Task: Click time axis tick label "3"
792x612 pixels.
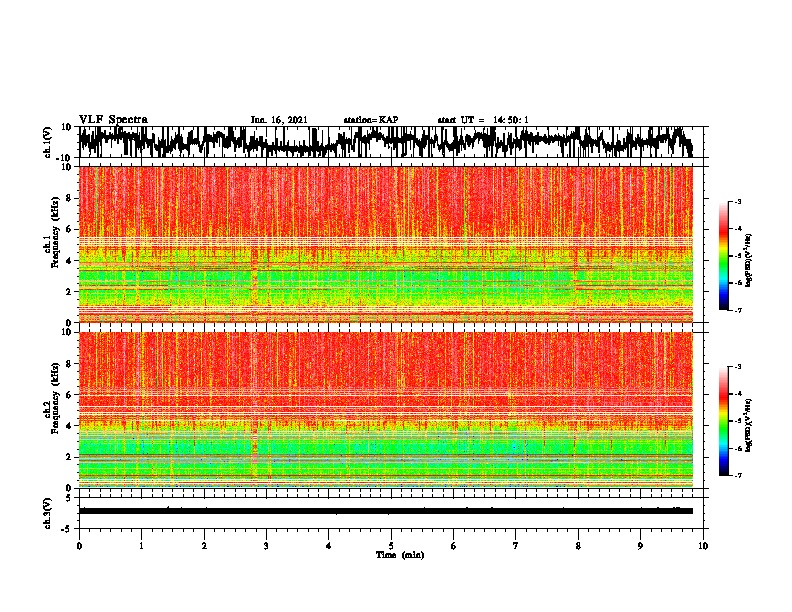Action: (266, 546)
